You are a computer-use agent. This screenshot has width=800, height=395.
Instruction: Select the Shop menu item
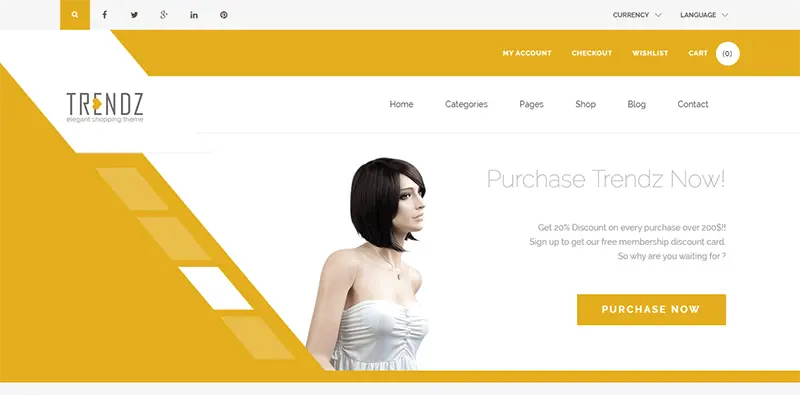point(586,104)
